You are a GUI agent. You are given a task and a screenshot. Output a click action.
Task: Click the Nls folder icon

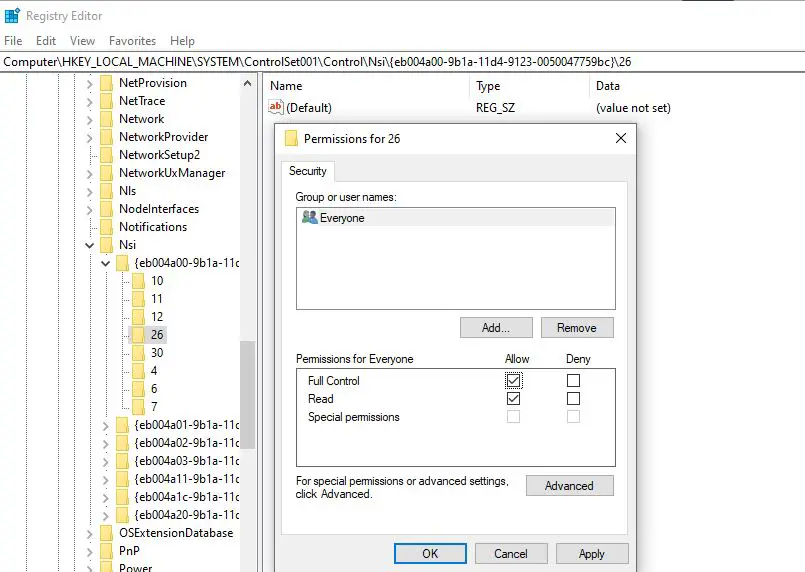106,191
